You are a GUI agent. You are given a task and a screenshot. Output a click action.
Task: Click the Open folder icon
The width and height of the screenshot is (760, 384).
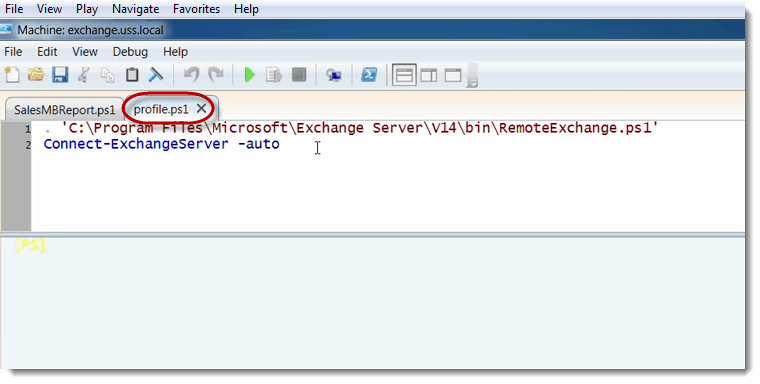pos(36,75)
